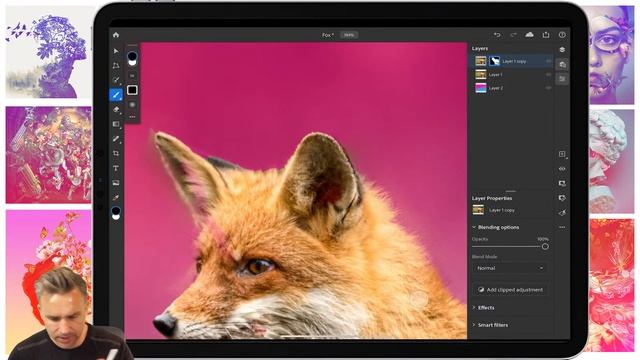The height and width of the screenshot is (360, 640).
Task: Open the help icon
Action: point(562,35)
